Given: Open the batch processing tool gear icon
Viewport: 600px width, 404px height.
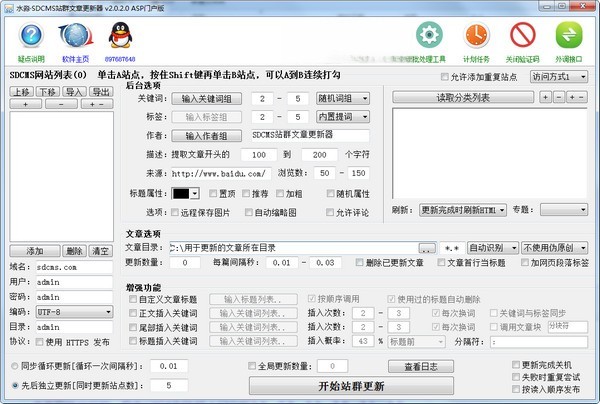Looking at the screenshot, I should [x=429, y=35].
